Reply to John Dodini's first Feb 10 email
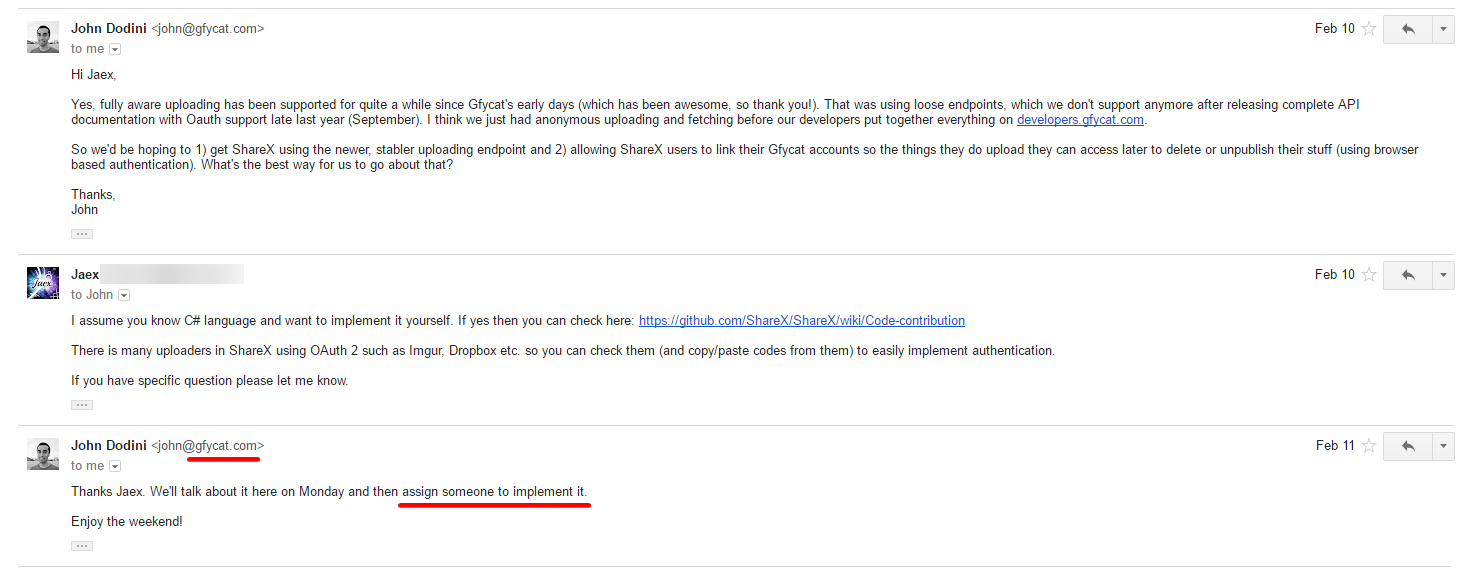The height and width of the screenshot is (574, 1463). (x=1407, y=30)
